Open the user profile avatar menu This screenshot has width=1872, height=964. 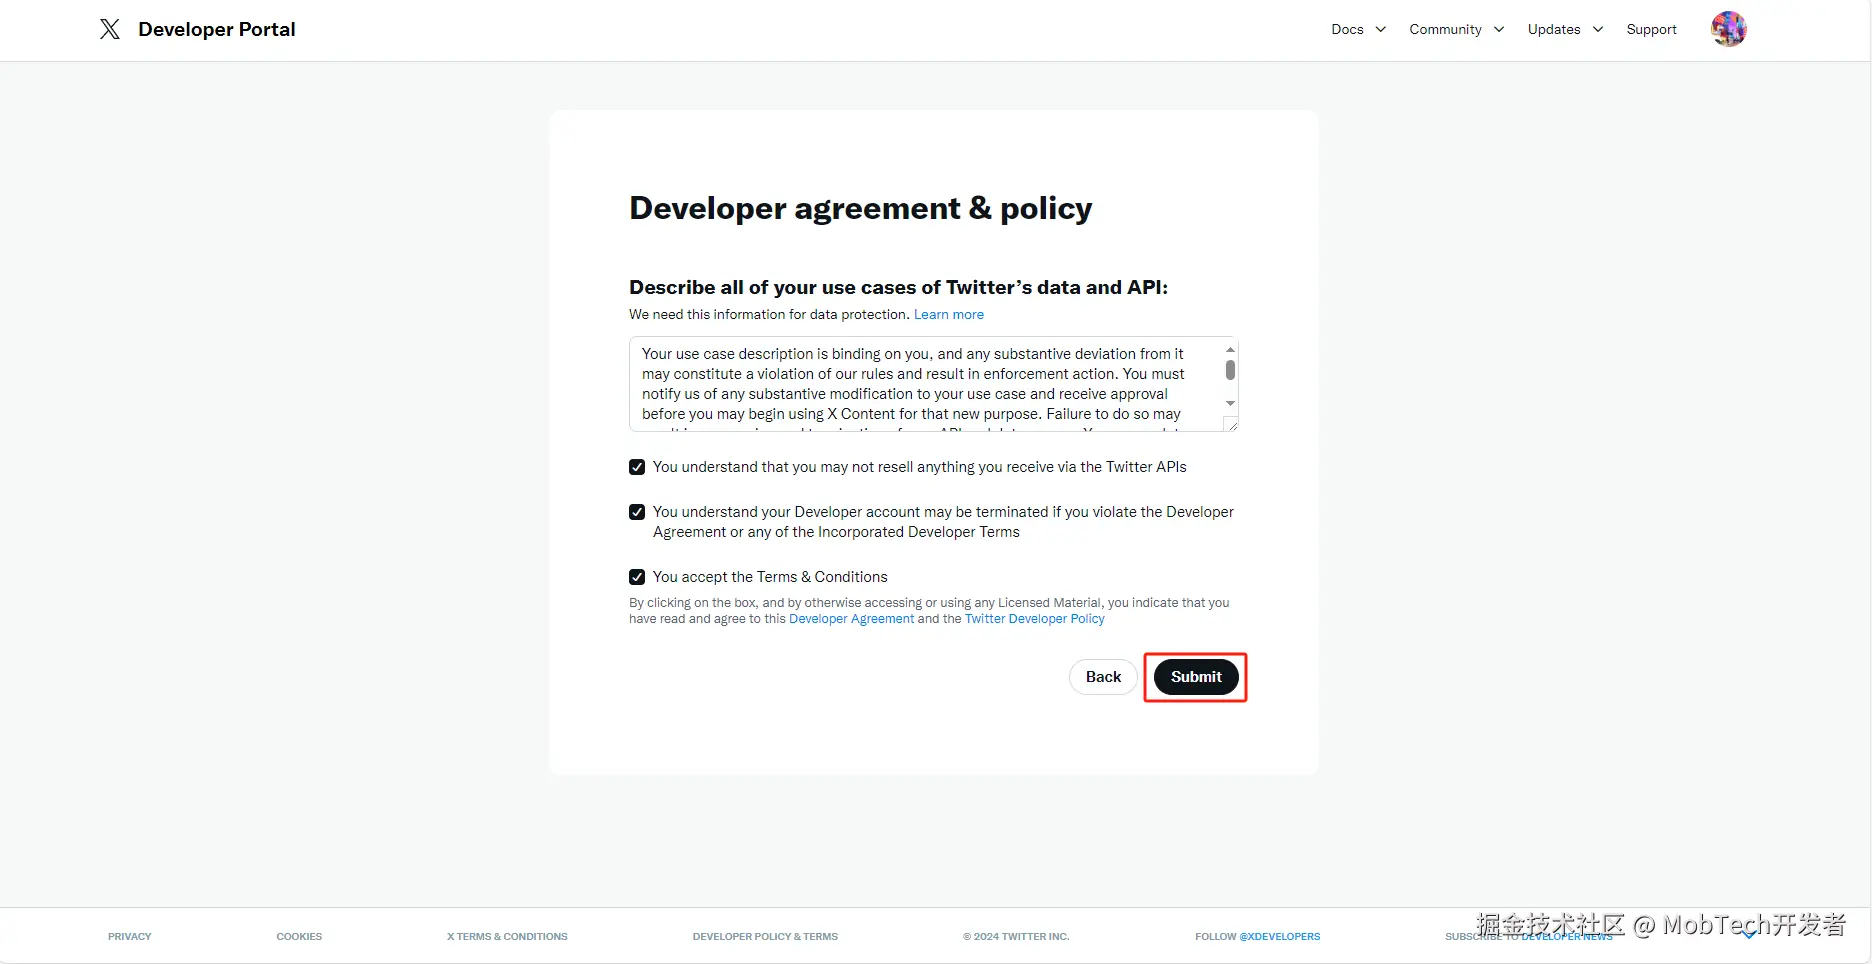[1728, 29]
